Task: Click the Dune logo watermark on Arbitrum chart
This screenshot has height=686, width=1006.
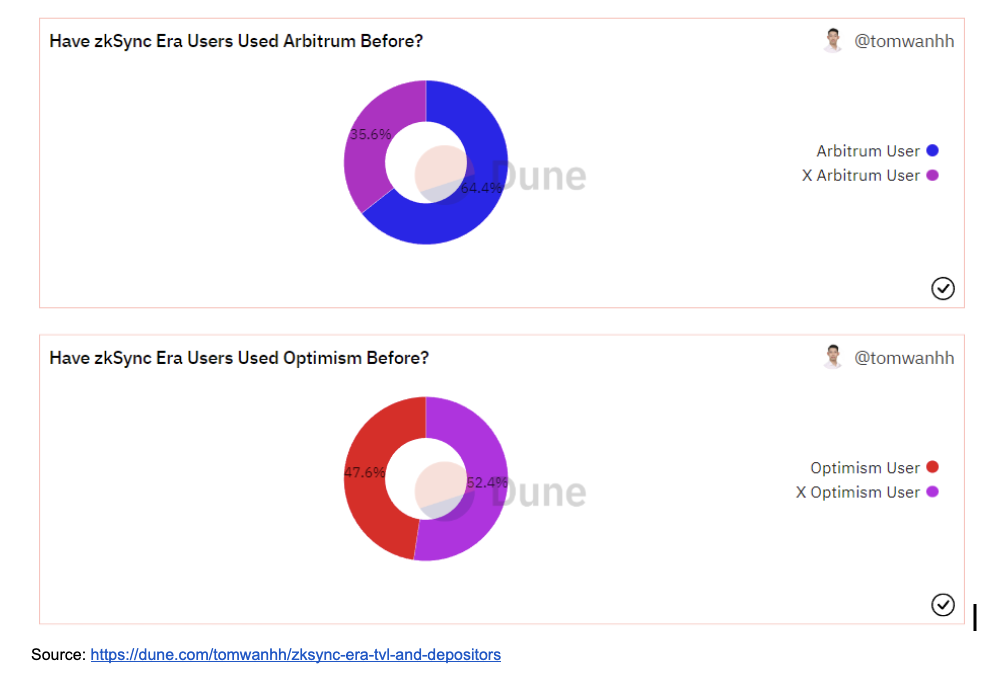Action: click(x=500, y=175)
